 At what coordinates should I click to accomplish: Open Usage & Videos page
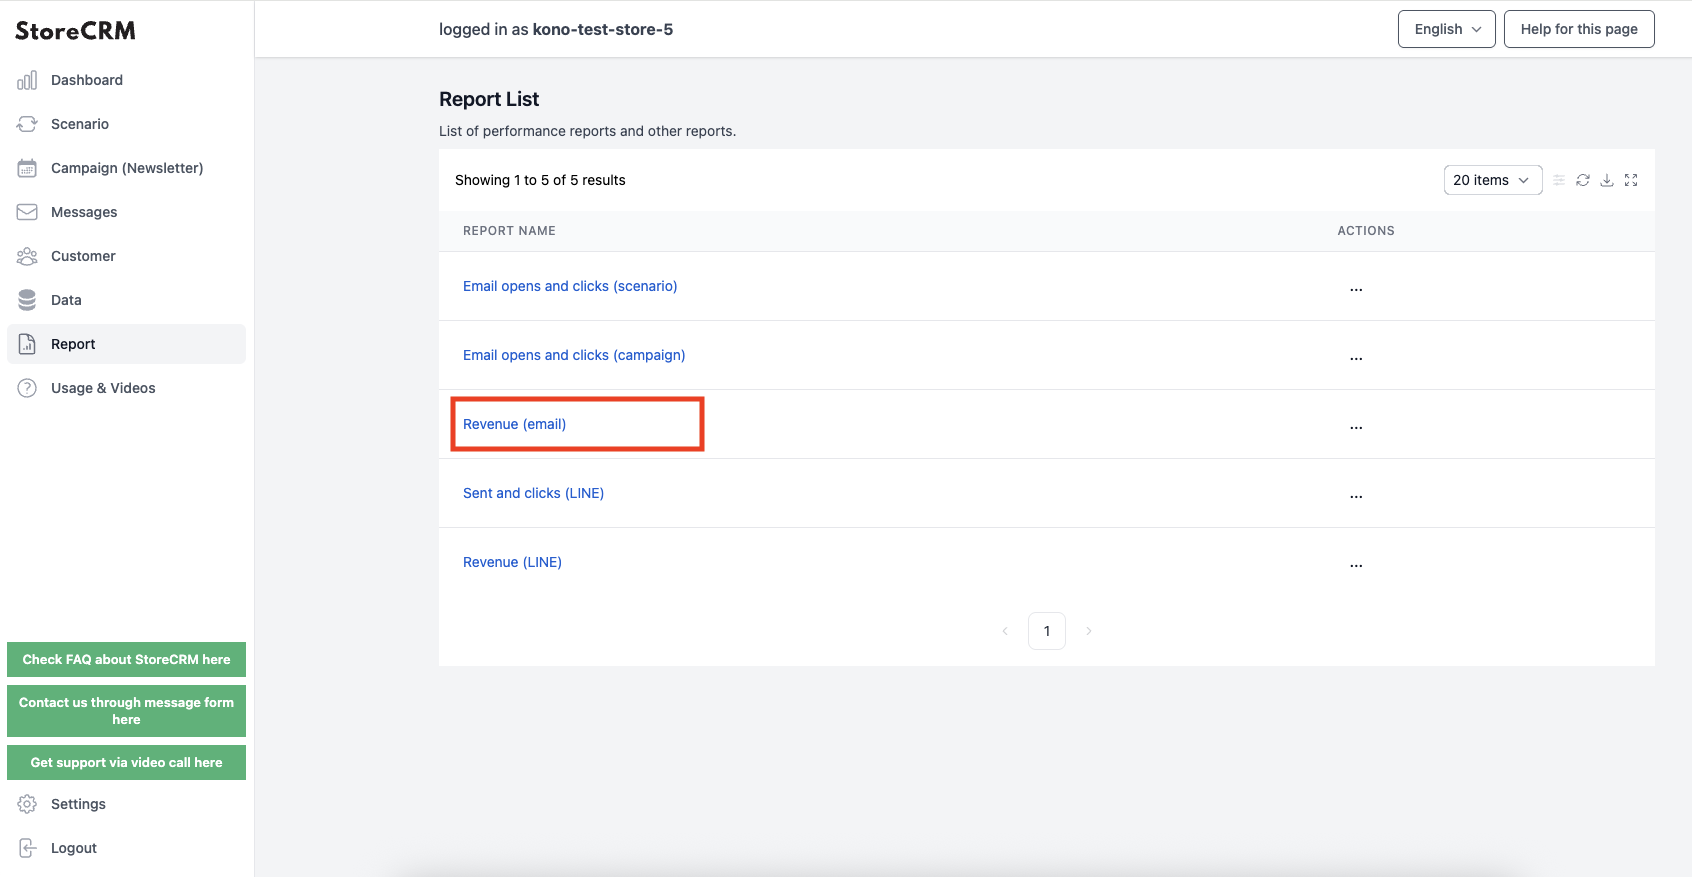coord(126,388)
